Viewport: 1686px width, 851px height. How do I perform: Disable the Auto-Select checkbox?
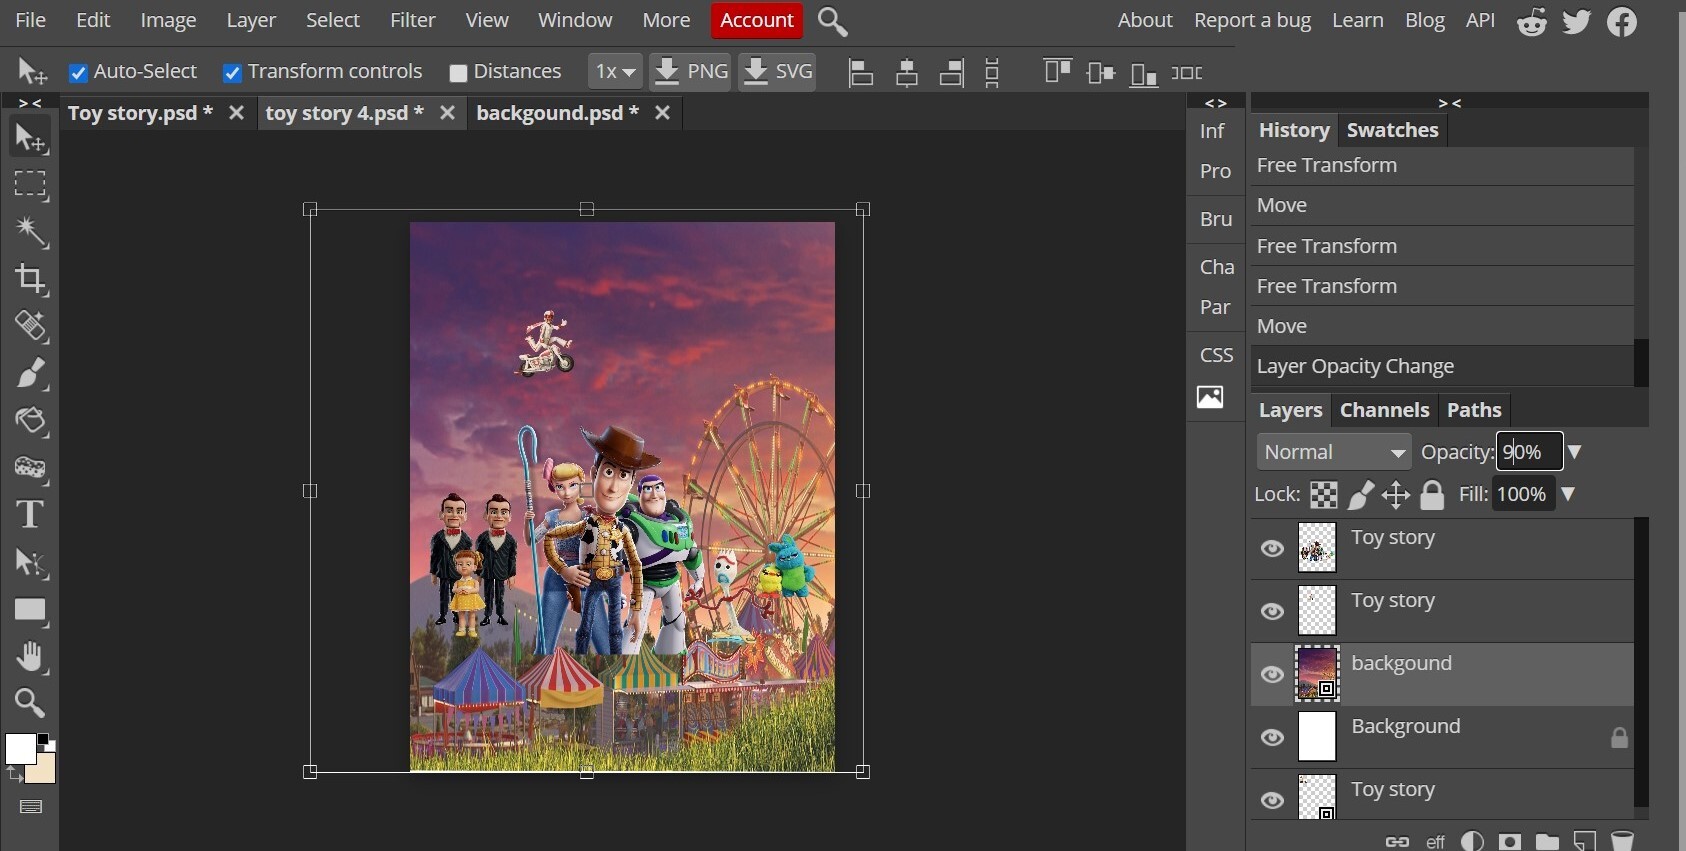[78, 73]
